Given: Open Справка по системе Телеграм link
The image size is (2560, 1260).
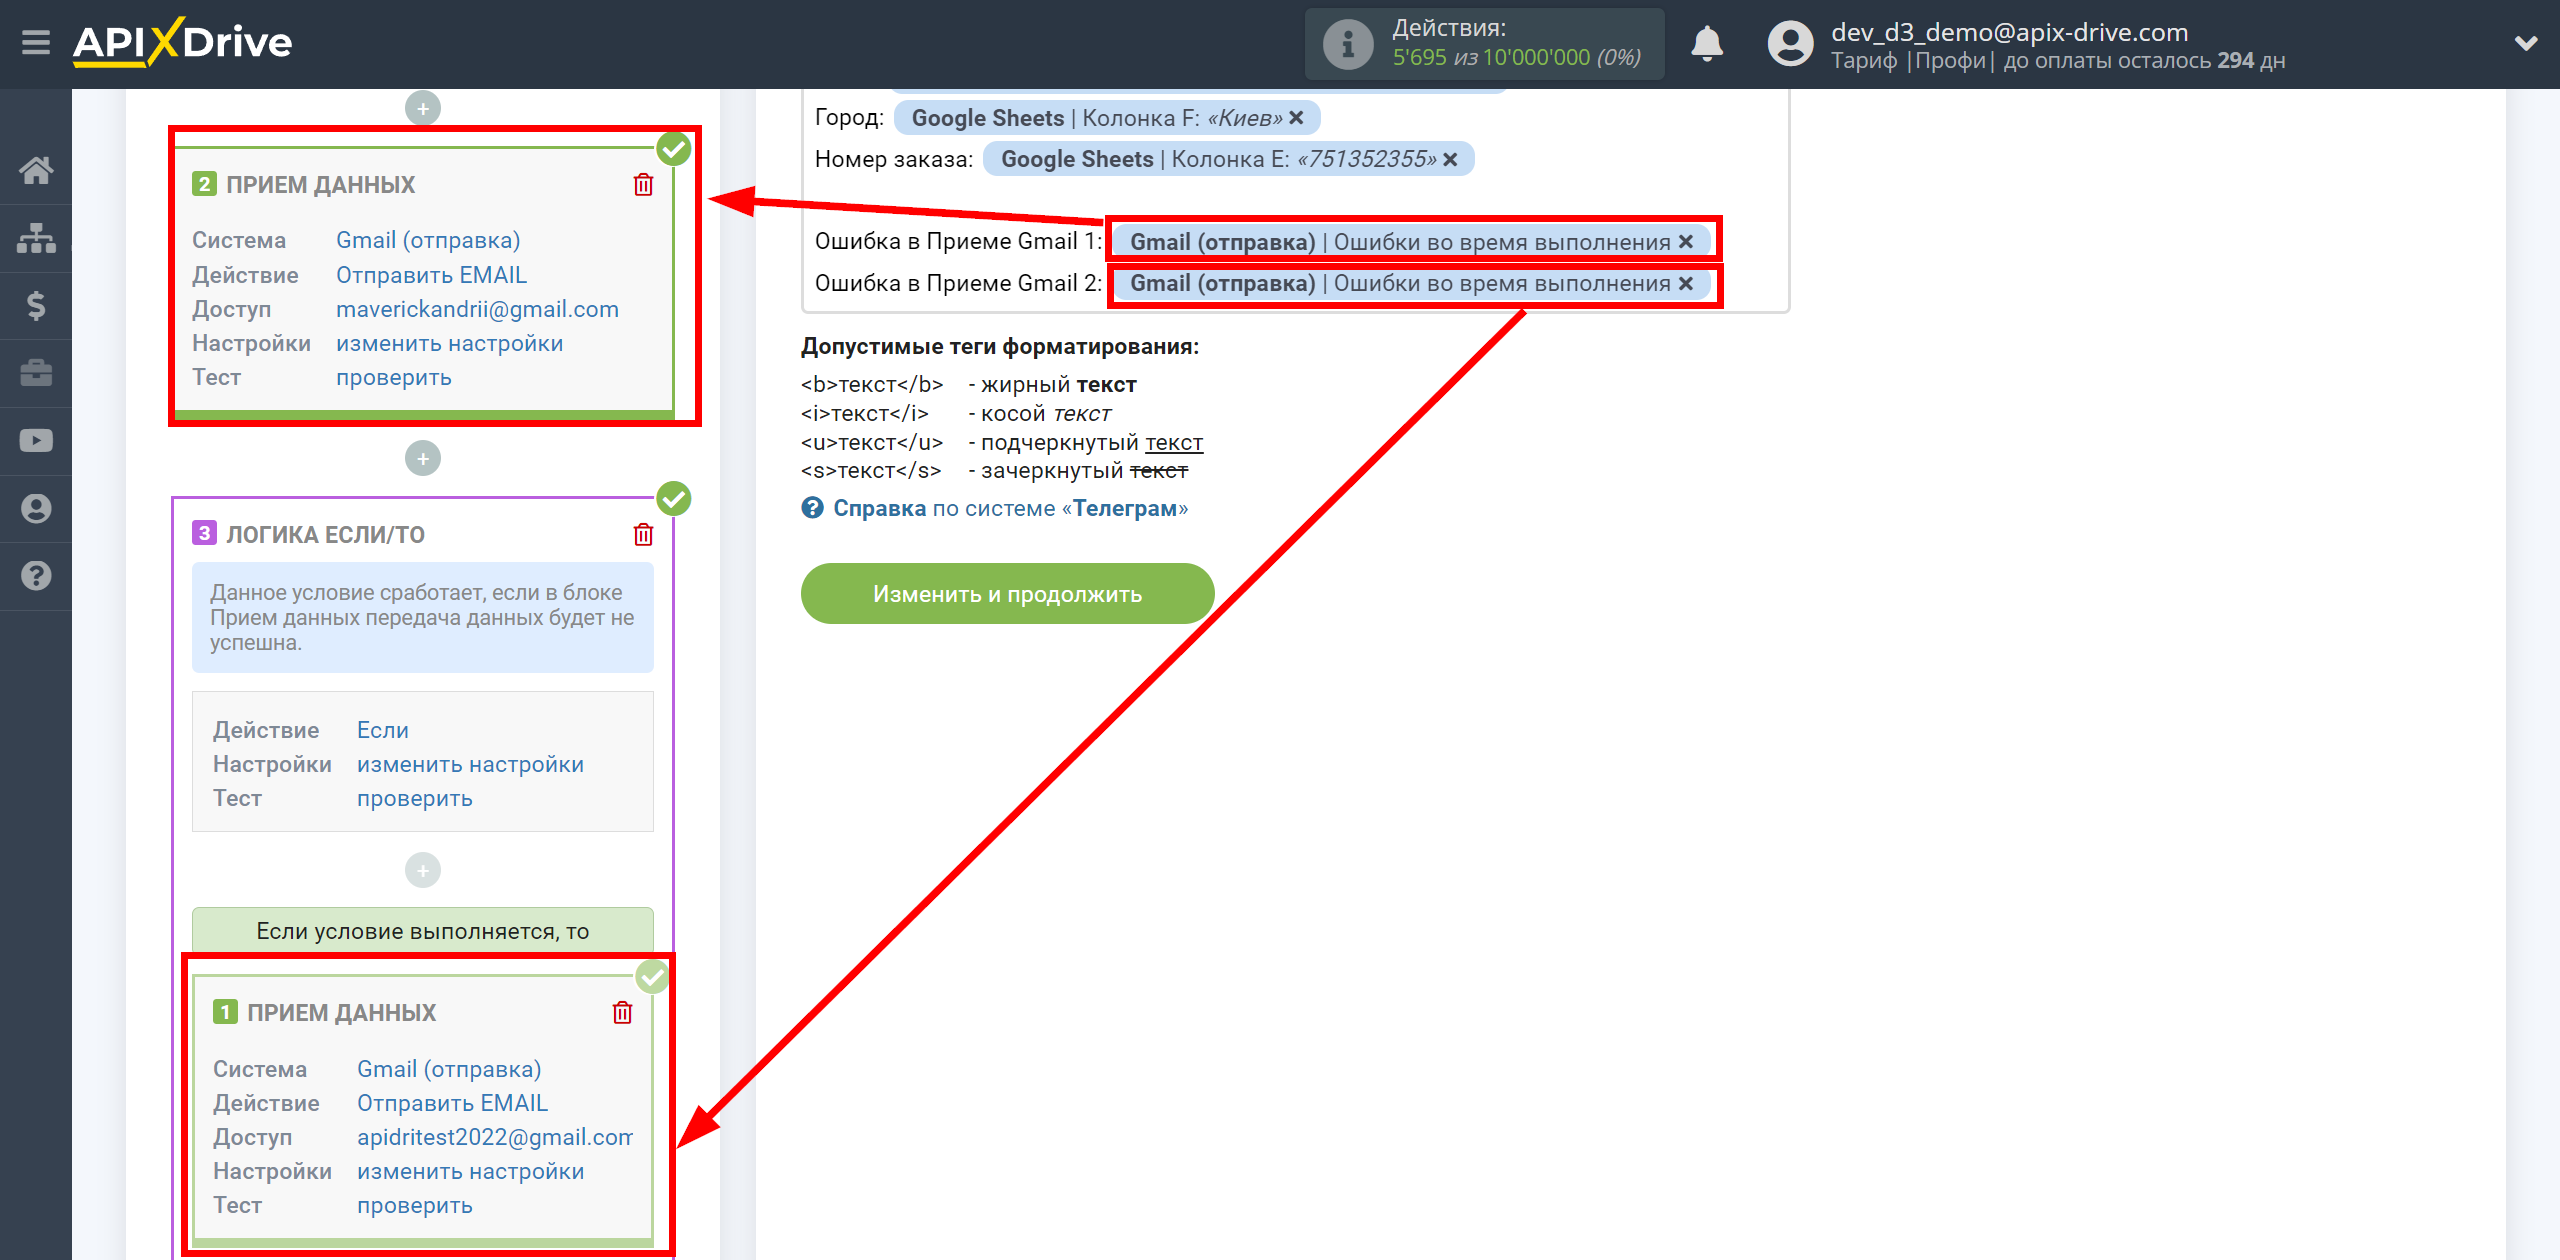Looking at the screenshot, I should [1010, 509].
